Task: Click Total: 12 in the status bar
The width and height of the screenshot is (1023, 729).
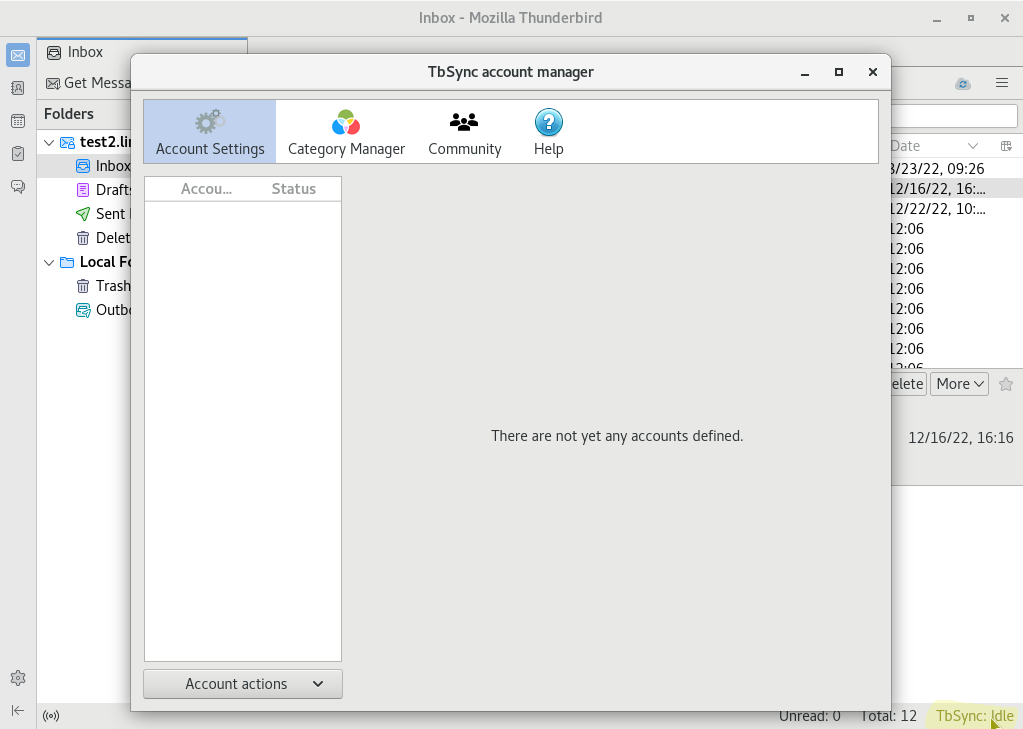Action: click(x=889, y=716)
